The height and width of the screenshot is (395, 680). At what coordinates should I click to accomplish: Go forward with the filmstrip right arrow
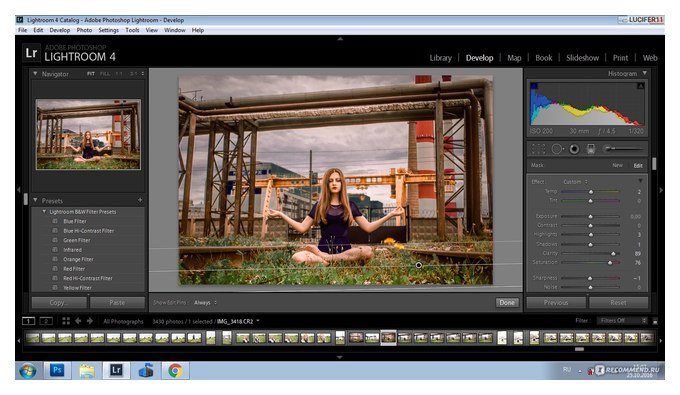pyautogui.click(x=90, y=321)
